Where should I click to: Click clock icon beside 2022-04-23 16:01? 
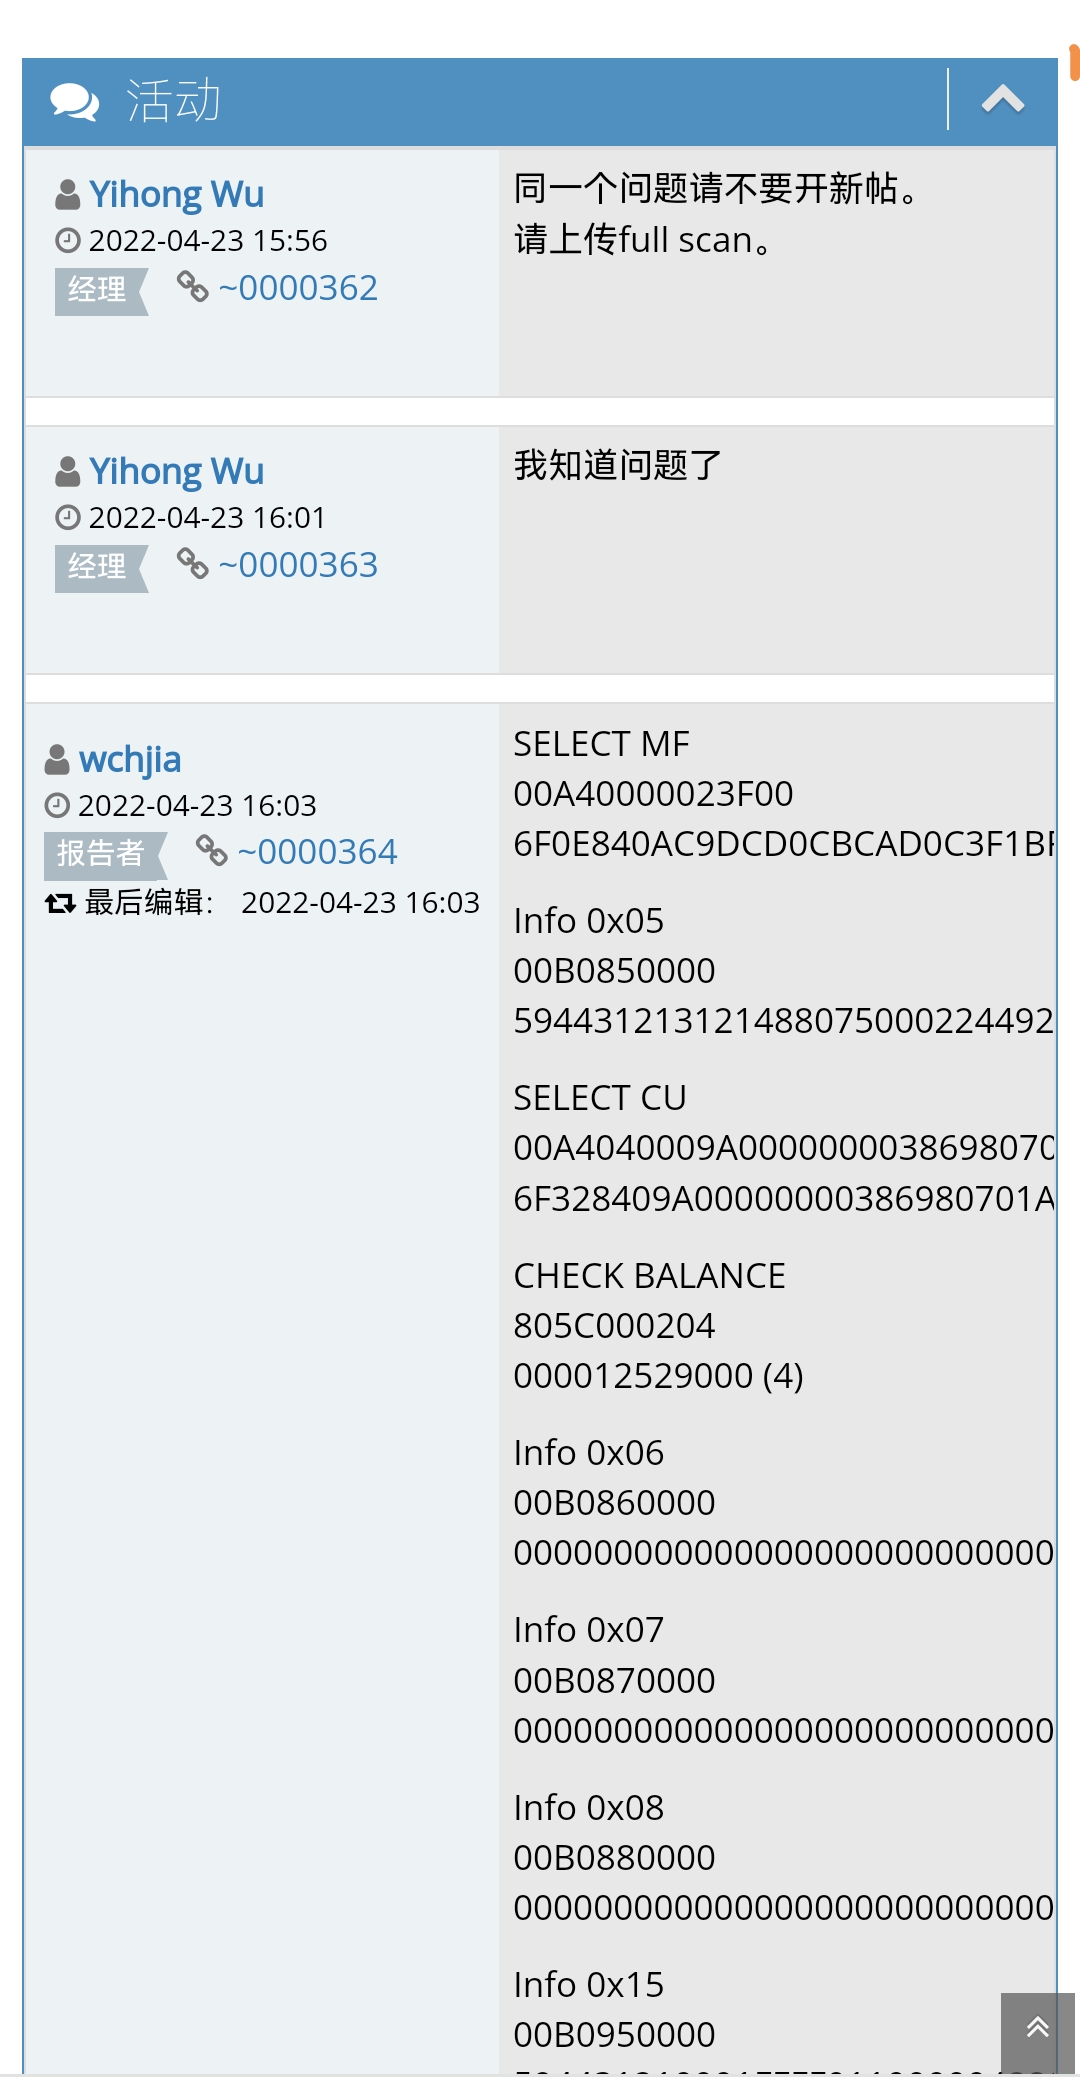(x=67, y=517)
